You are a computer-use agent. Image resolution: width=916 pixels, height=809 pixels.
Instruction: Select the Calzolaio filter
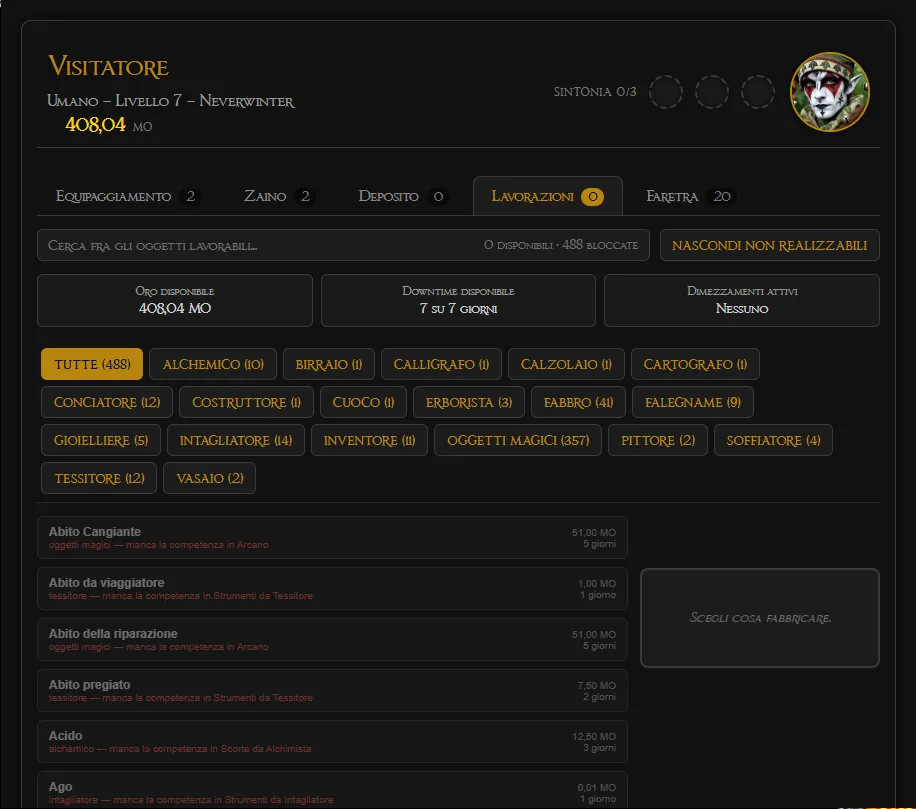click(567, 364)
